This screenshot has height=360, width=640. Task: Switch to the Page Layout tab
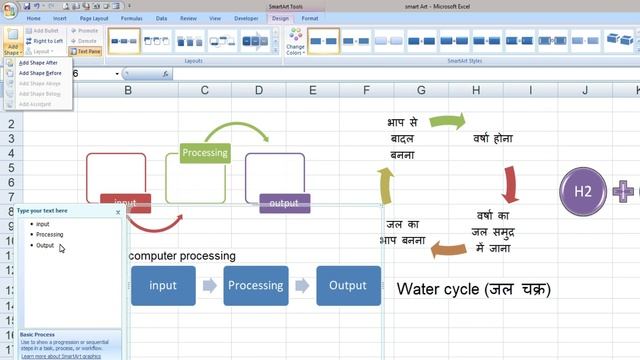click(x=94, y=18)
